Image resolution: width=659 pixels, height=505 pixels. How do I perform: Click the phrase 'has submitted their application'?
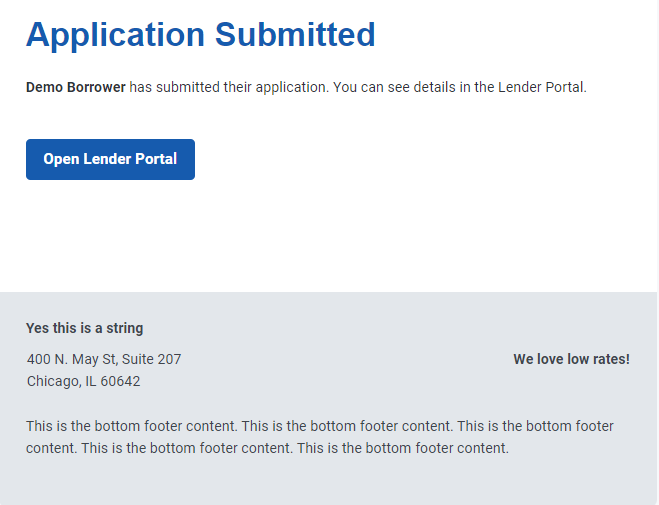tap(229, 87)
